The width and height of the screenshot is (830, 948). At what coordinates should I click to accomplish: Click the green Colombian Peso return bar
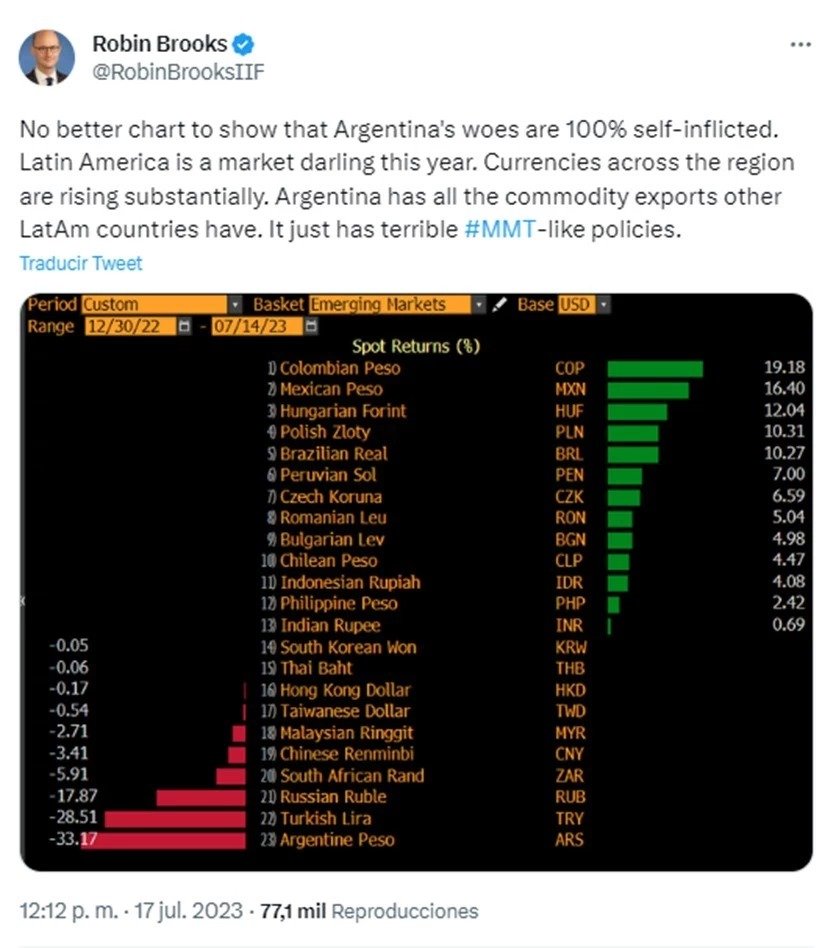[655, 369]
